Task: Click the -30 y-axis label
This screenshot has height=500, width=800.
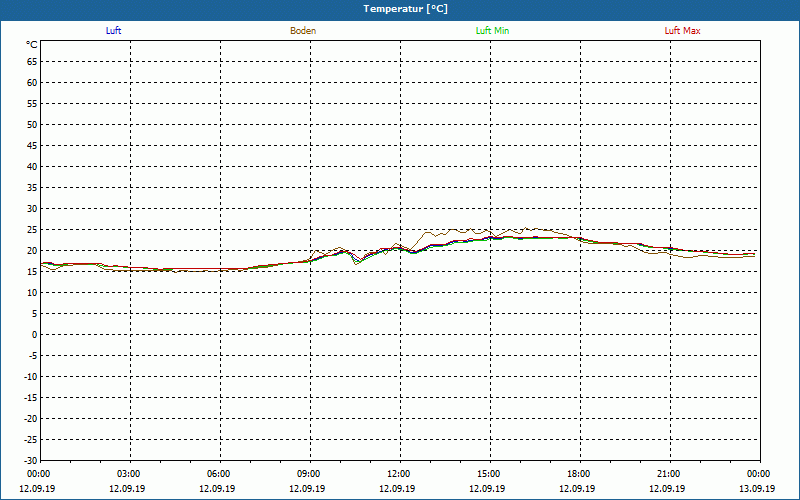Action: (31, 460)
